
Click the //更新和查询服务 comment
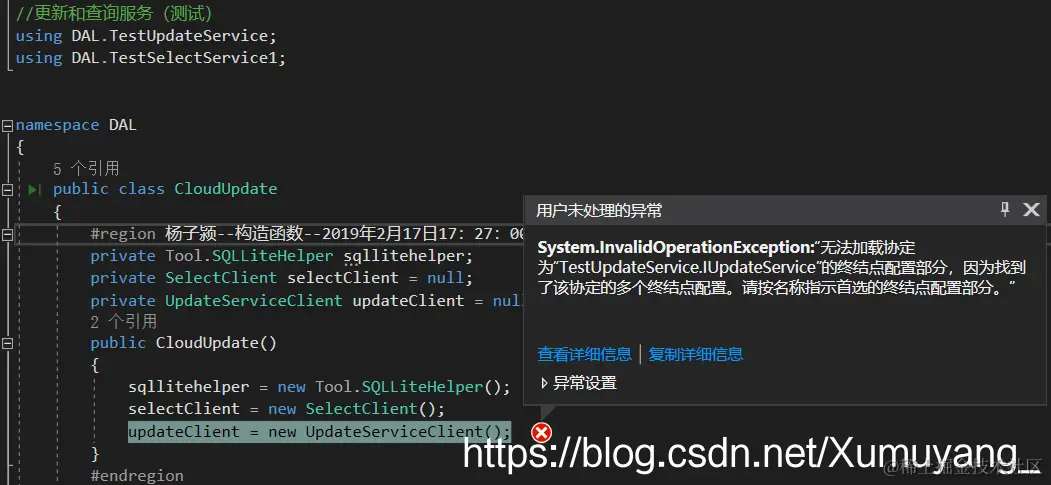click(x=114, y=13)
